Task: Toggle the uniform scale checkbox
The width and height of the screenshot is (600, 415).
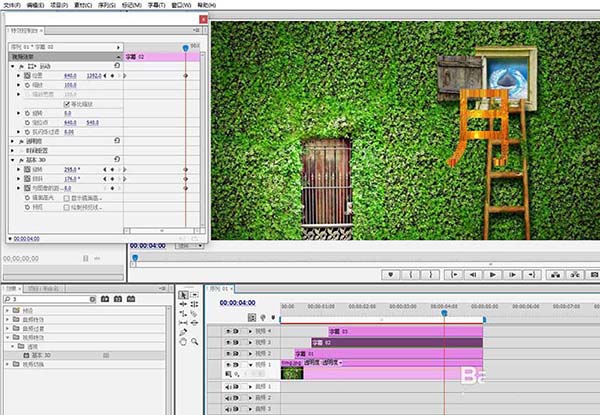Action: tap(67, 104)
